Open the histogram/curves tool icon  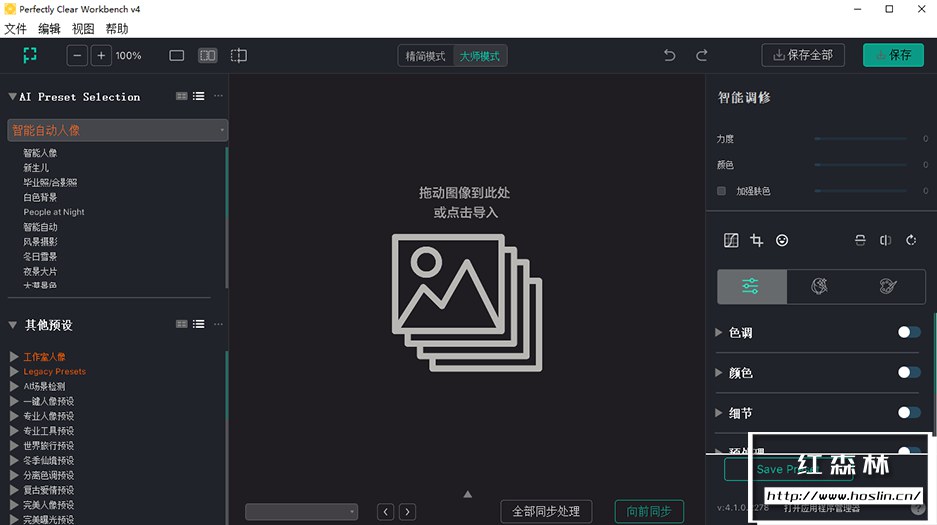[x=731, y=240]
